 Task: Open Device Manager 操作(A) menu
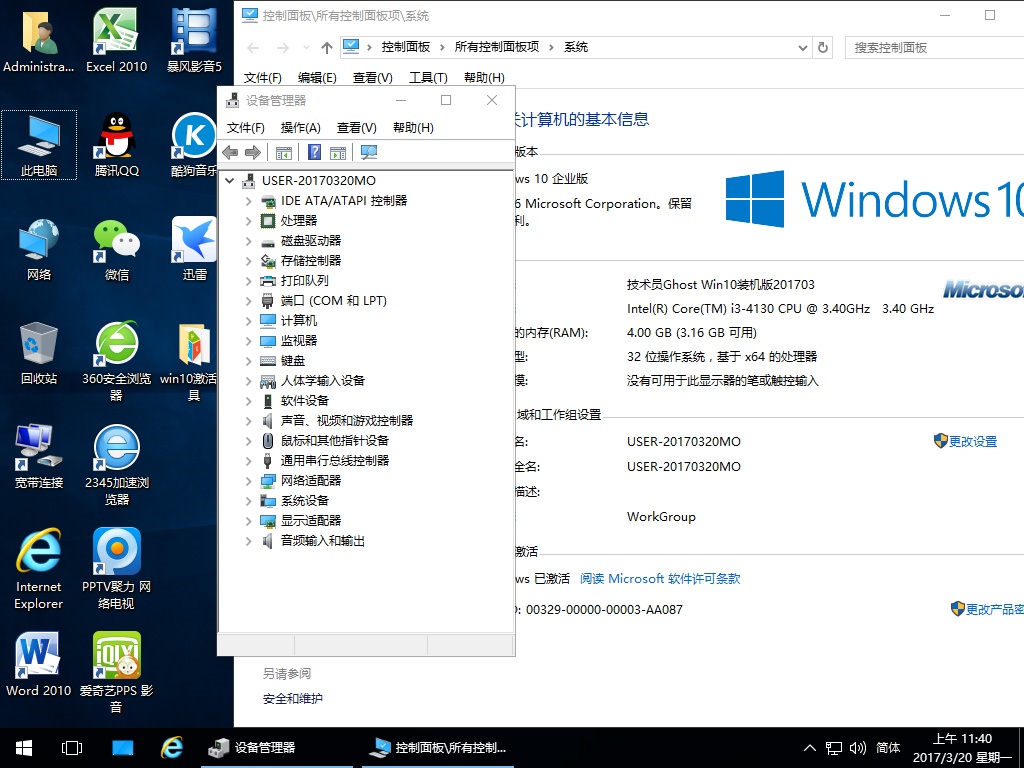pos(300,127)
